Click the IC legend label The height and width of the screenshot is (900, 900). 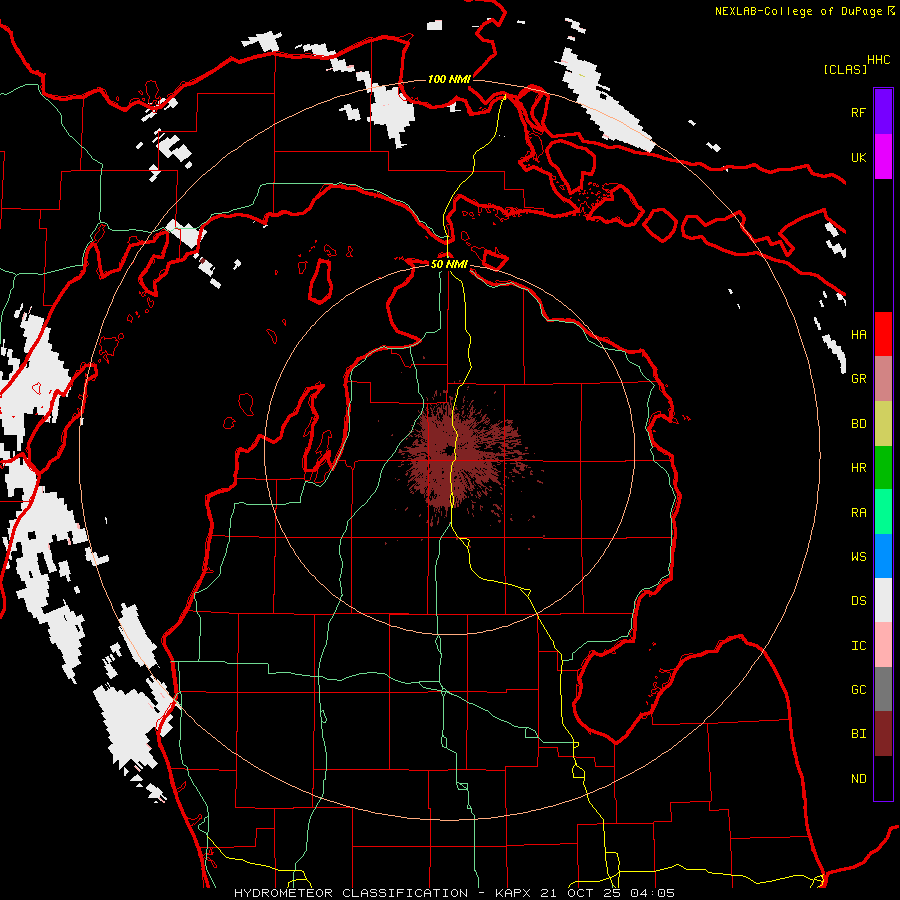[x=858, y=646]
